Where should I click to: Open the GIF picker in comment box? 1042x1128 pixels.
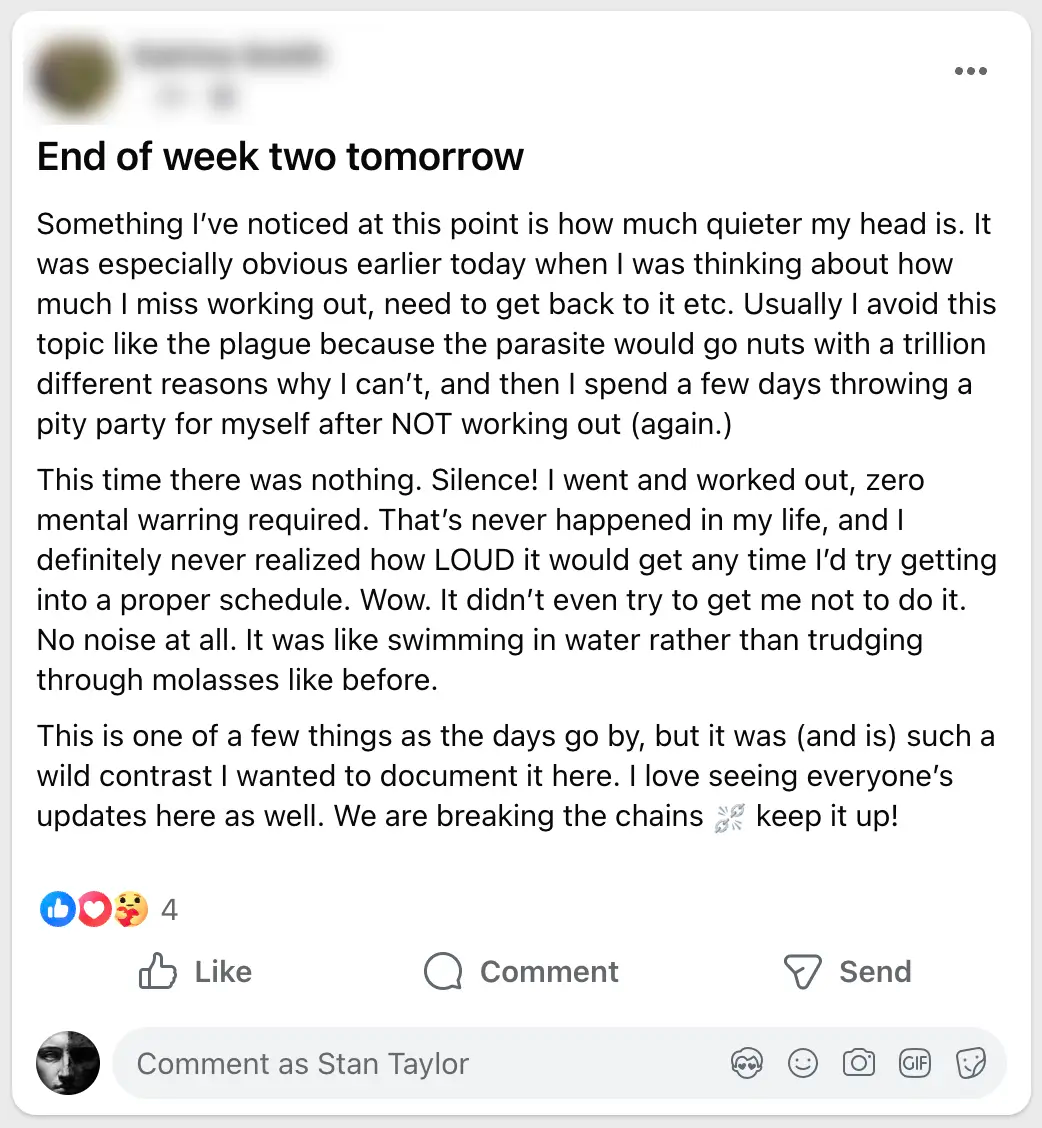pyautogui.click(x=914, y=1064)
